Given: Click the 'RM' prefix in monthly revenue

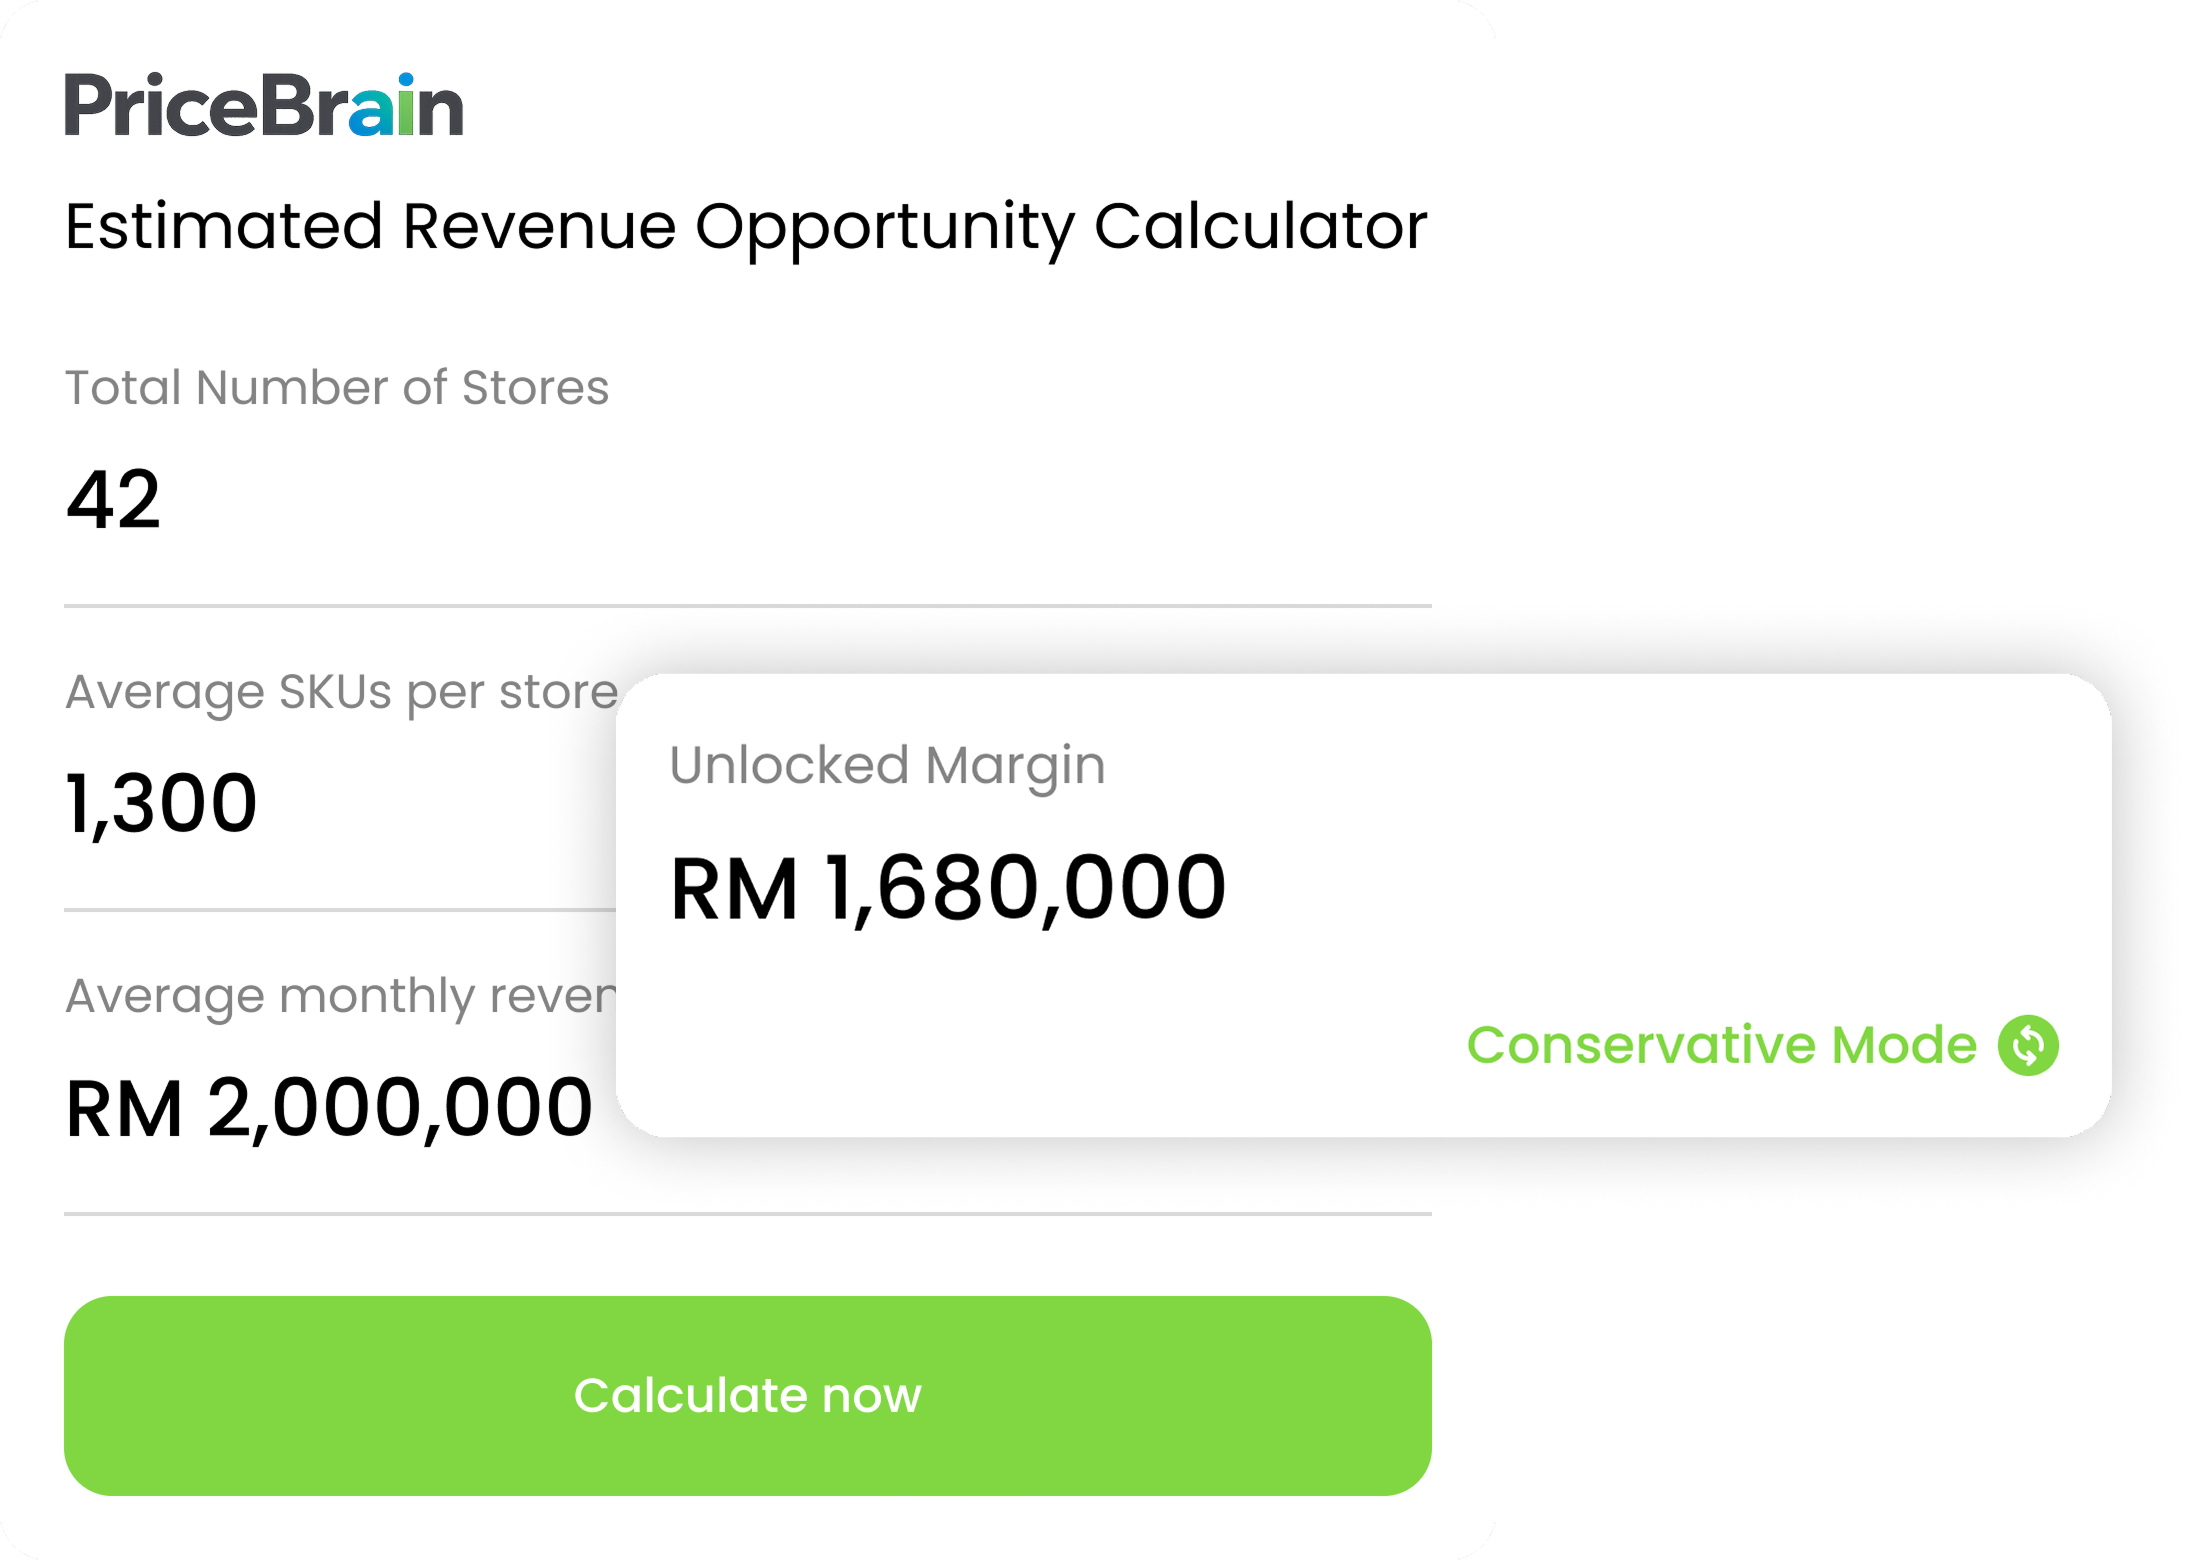Looking at the screenshot, I should [124, 1110].
